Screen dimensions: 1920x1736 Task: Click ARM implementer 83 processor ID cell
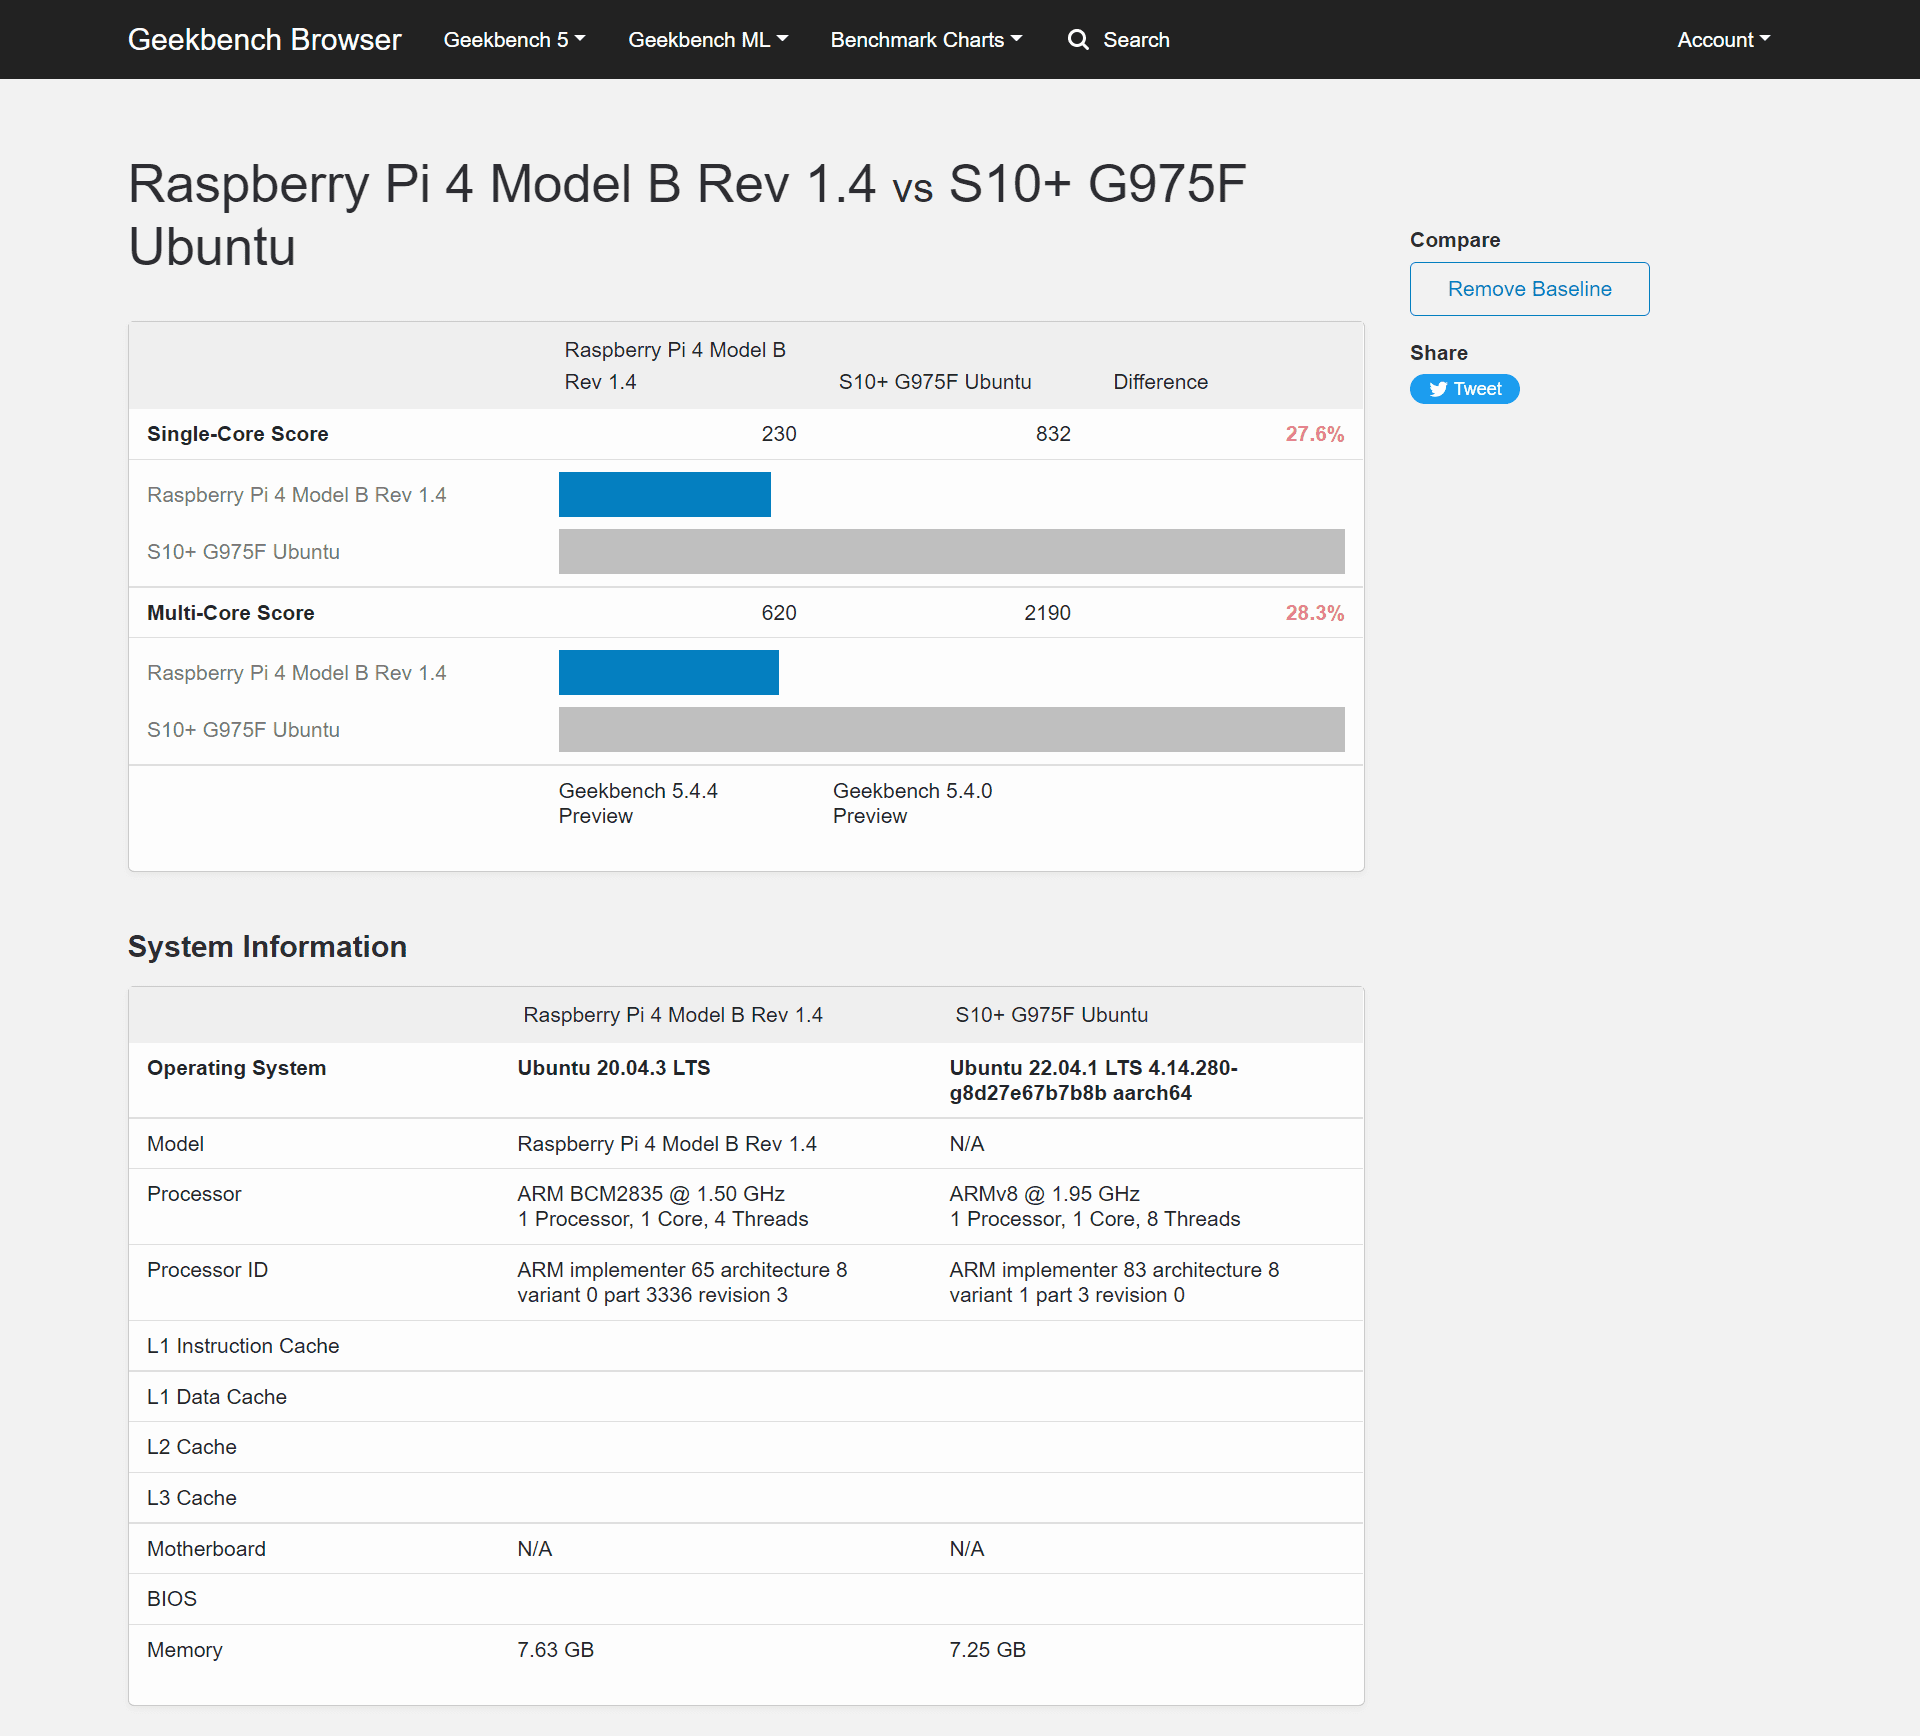(x=1114, y=1282)
